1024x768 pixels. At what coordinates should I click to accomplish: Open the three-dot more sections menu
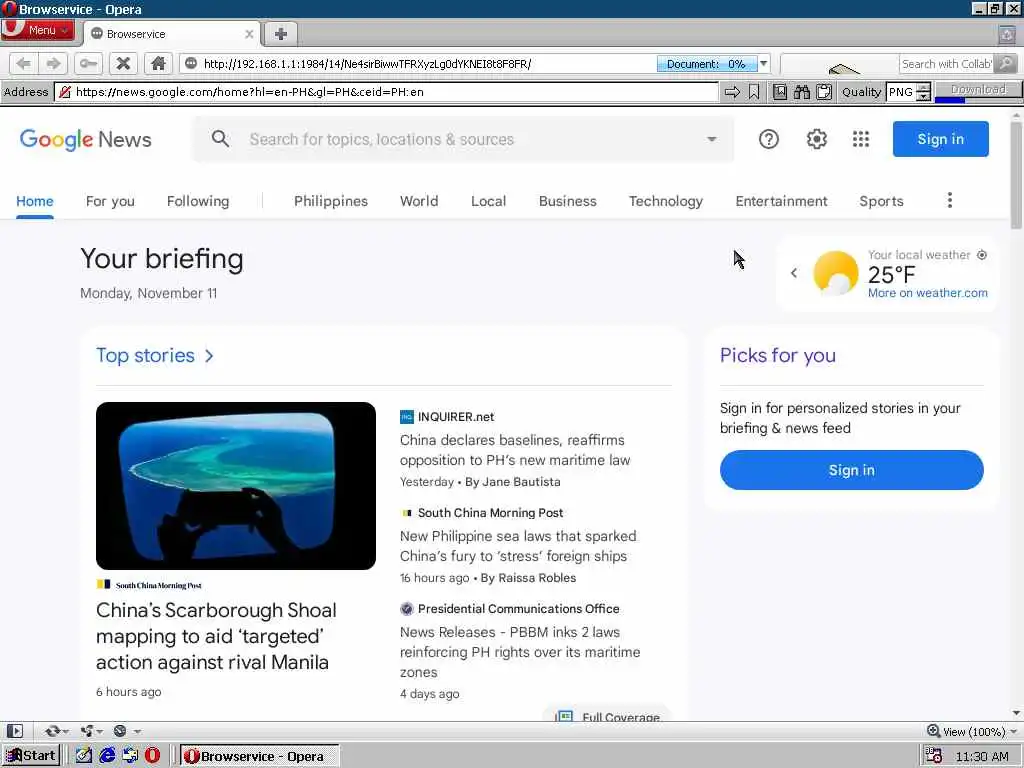(x=950, y=200)
